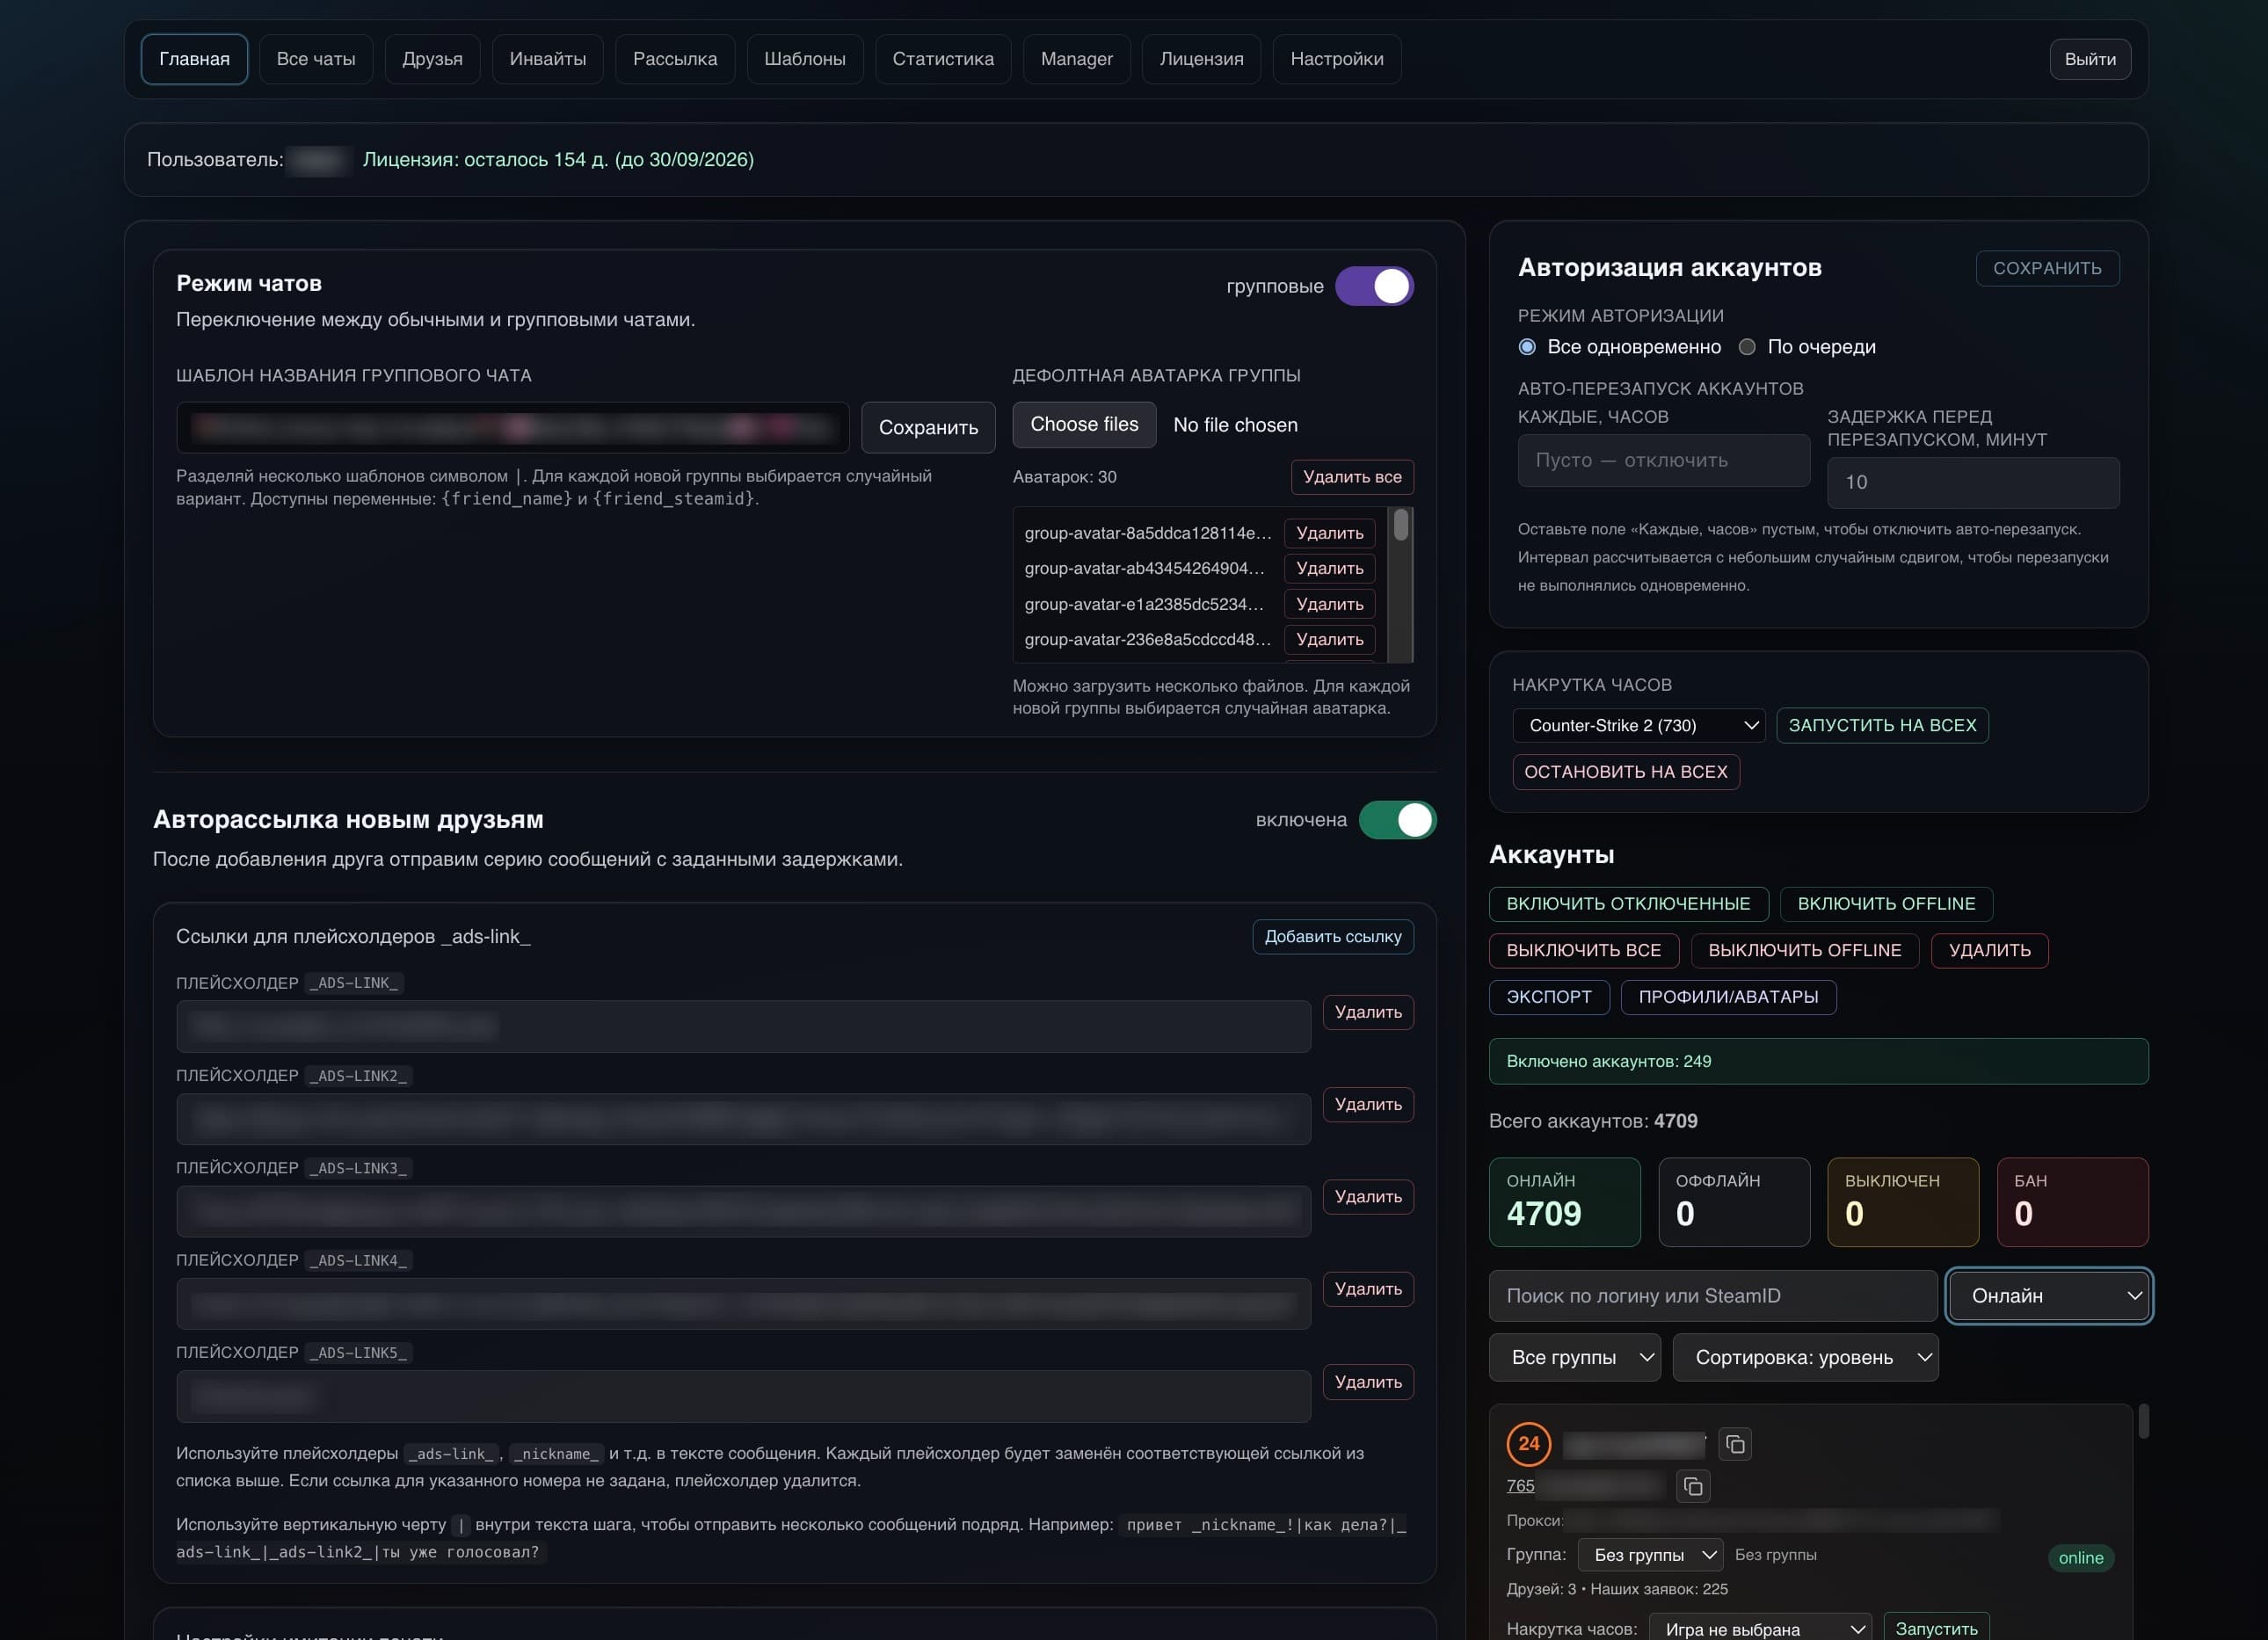Click Choose files for group avatar
Screen dimensions: 2268x1640
(1084, 425)
